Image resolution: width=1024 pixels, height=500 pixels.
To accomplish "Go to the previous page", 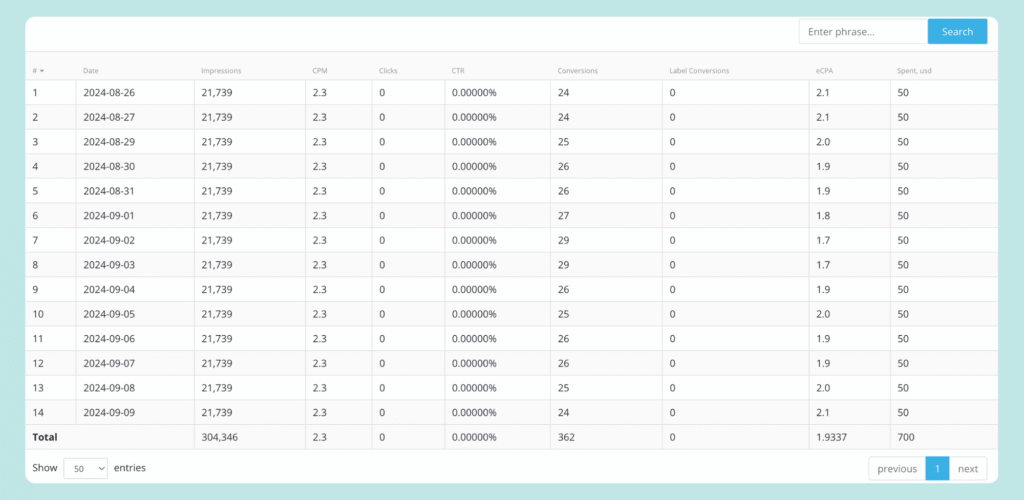I will pyautogui.click(x=897, y=469).
